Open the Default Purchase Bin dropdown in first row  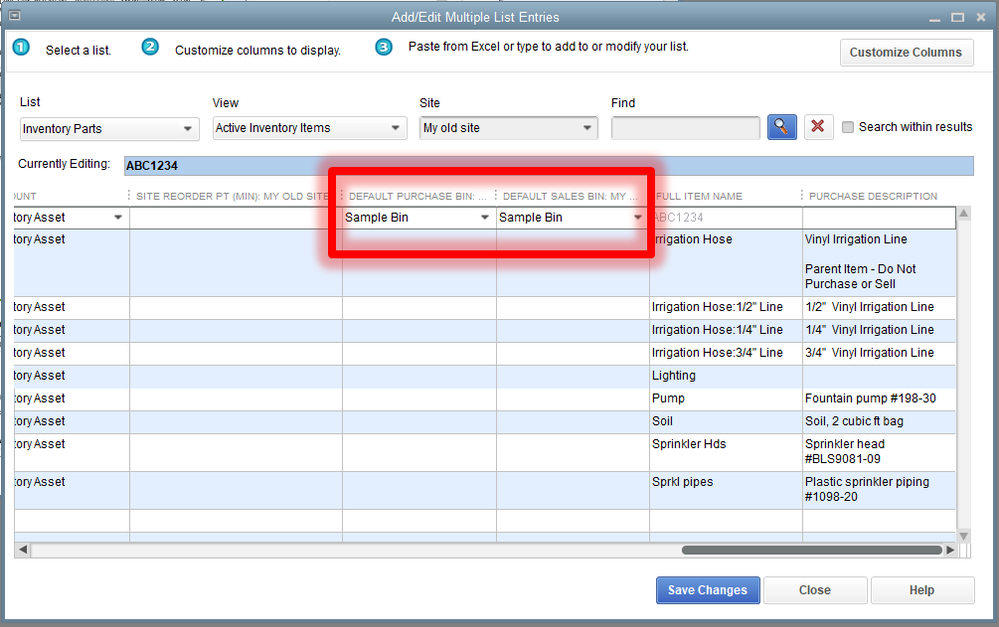point(485,218)
